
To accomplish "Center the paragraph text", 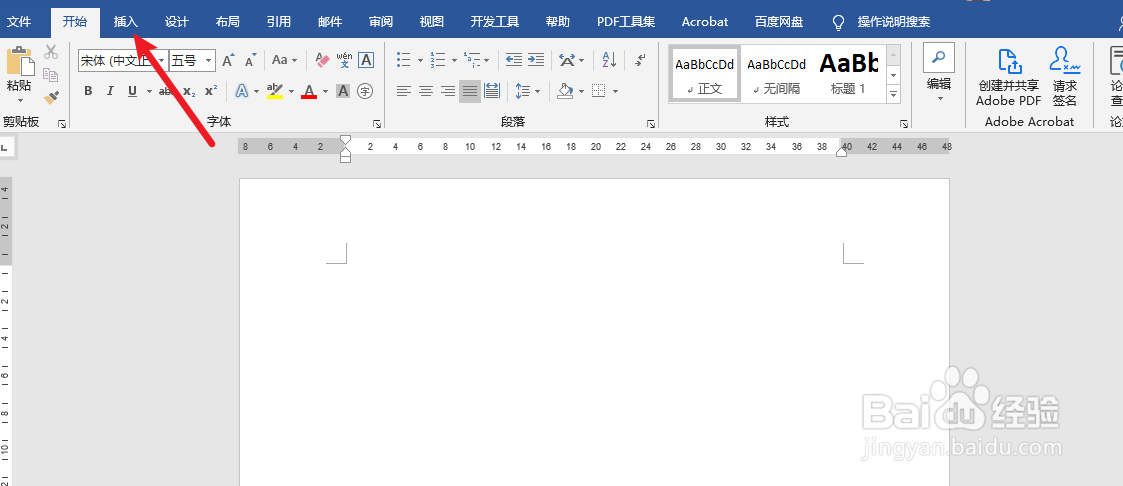I will coord(426,91).
